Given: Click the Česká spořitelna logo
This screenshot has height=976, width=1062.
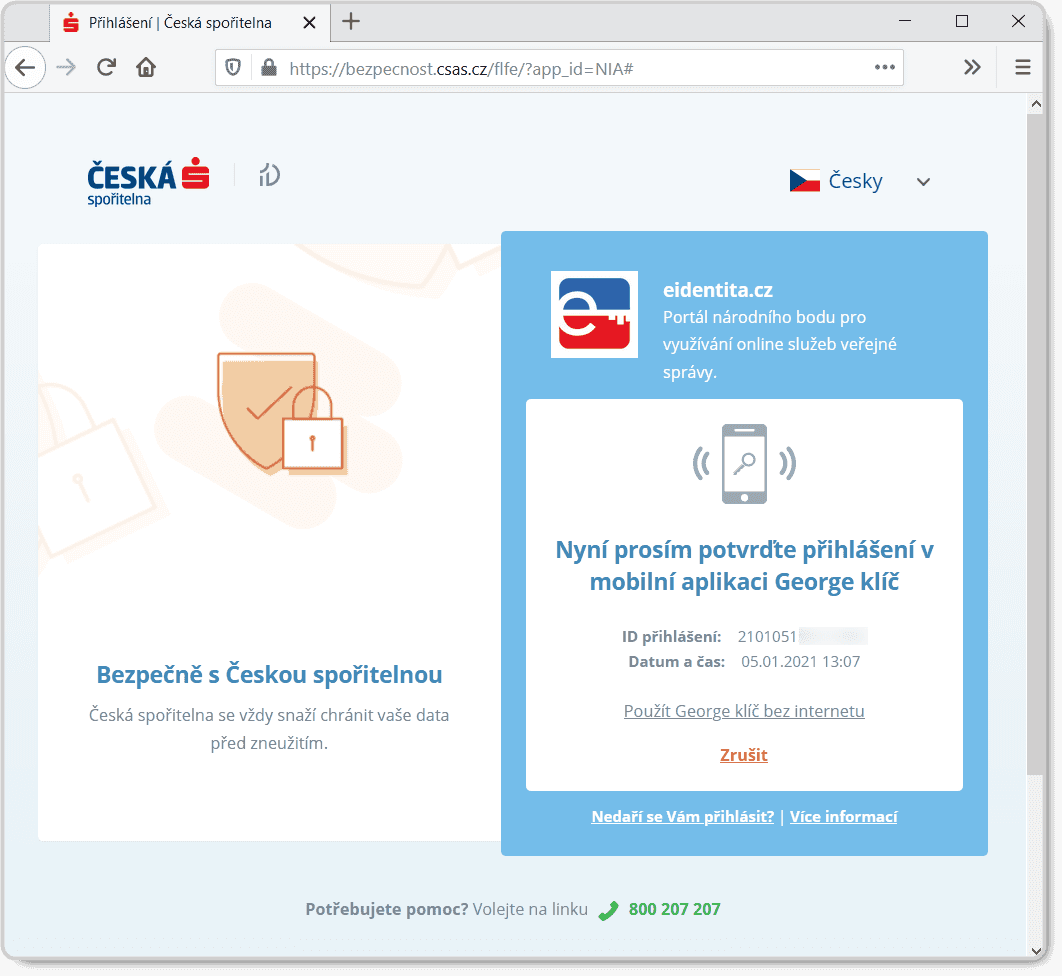Looking at the screenshot, I should (x=148, y=182).
